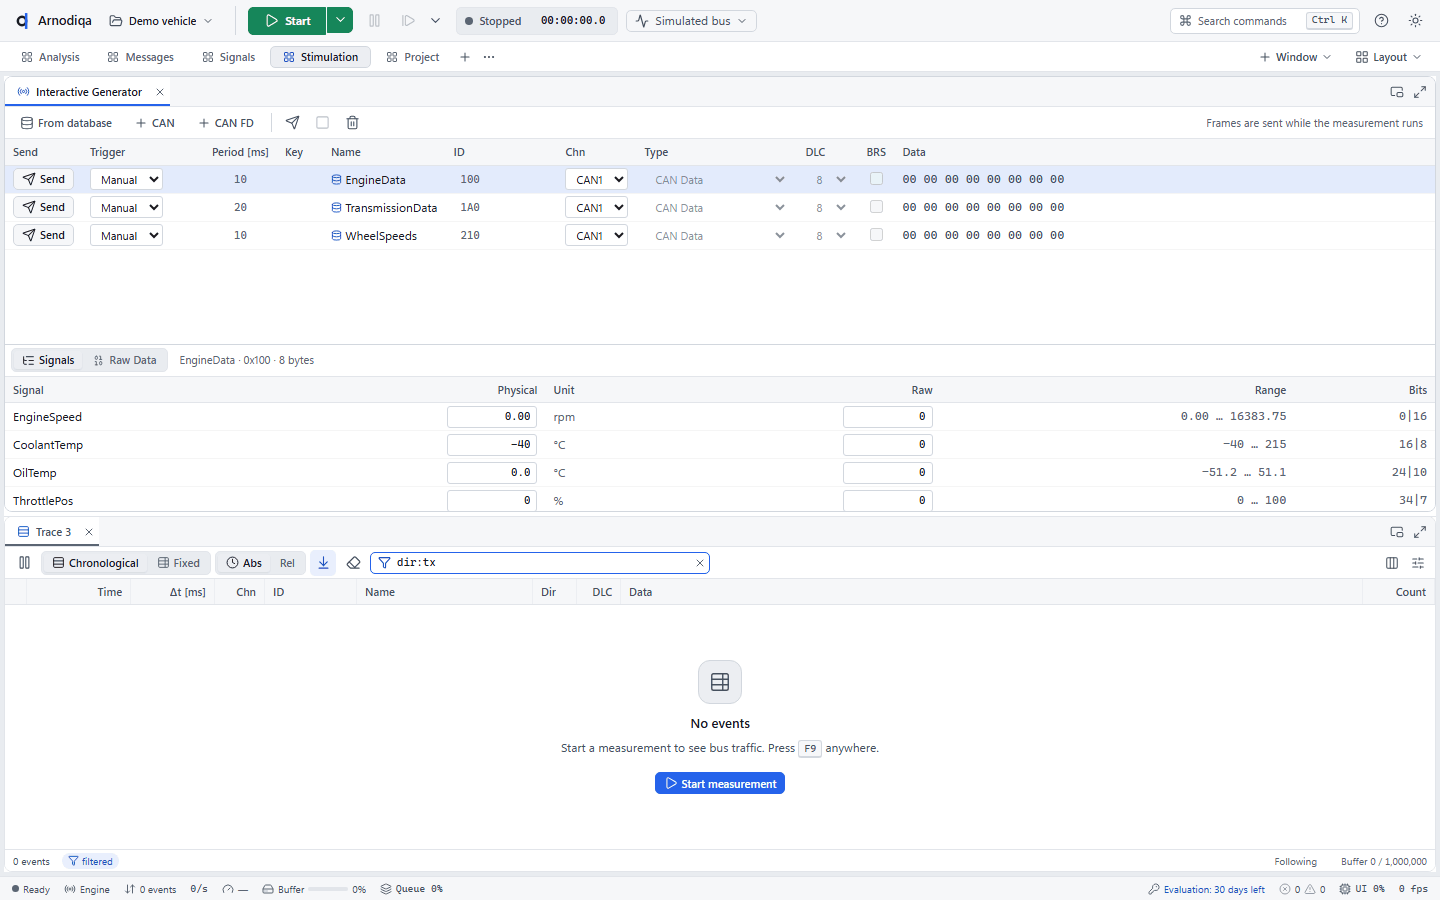Click the From database button
The height and width of the screenshot is (900, 1440).
pyautogui.click(x=66, y=123)
